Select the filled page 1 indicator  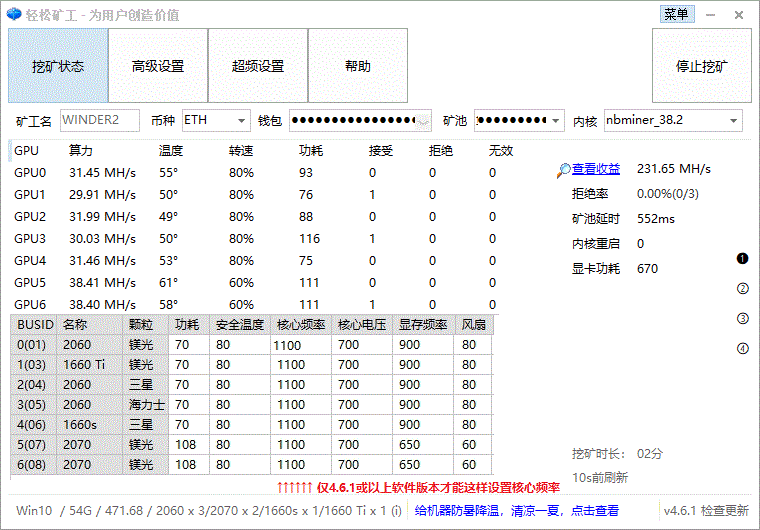742,259
